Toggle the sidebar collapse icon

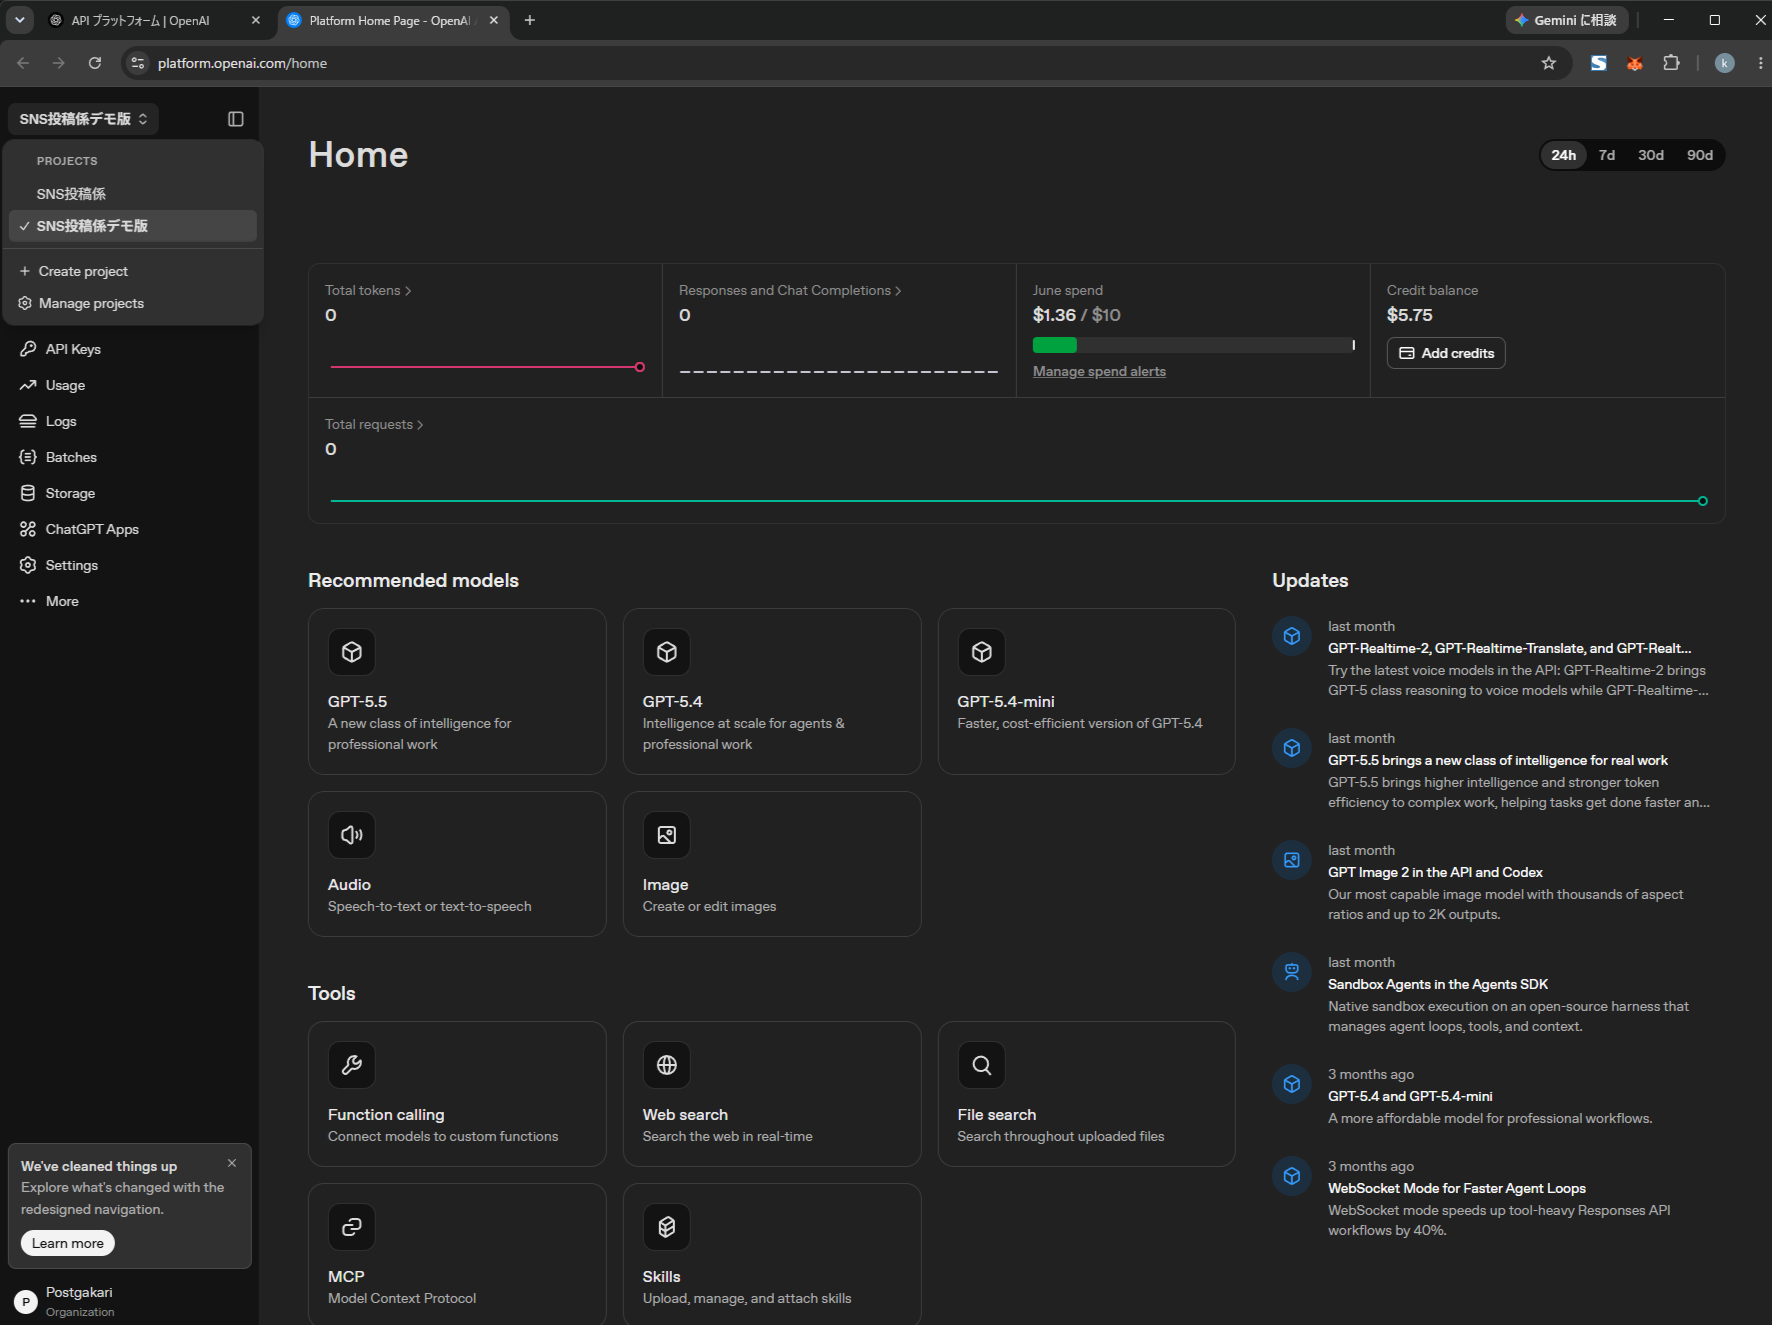[236, 119]
